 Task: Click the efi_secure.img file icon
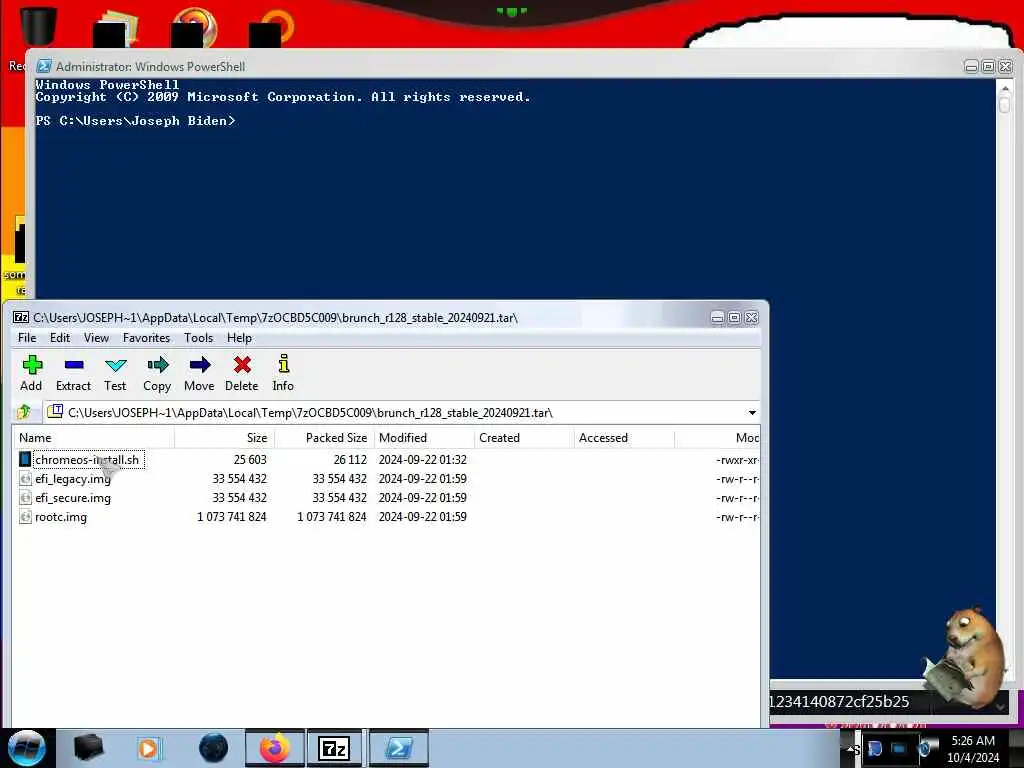coord(25,498)
